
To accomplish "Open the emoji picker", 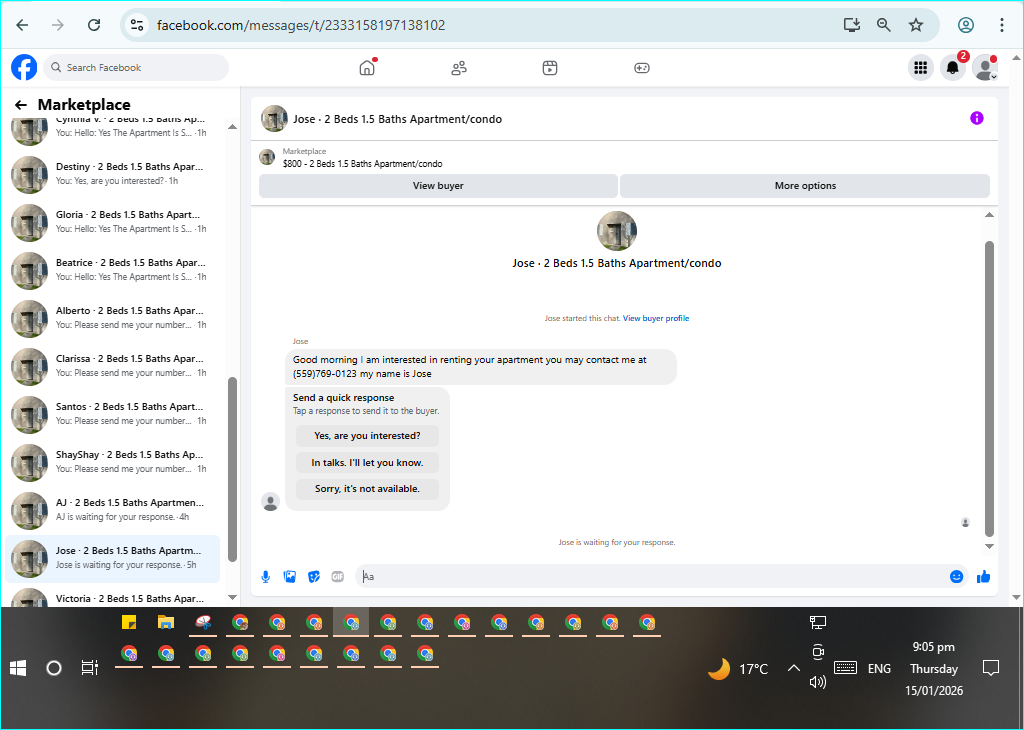I will 957,577.
